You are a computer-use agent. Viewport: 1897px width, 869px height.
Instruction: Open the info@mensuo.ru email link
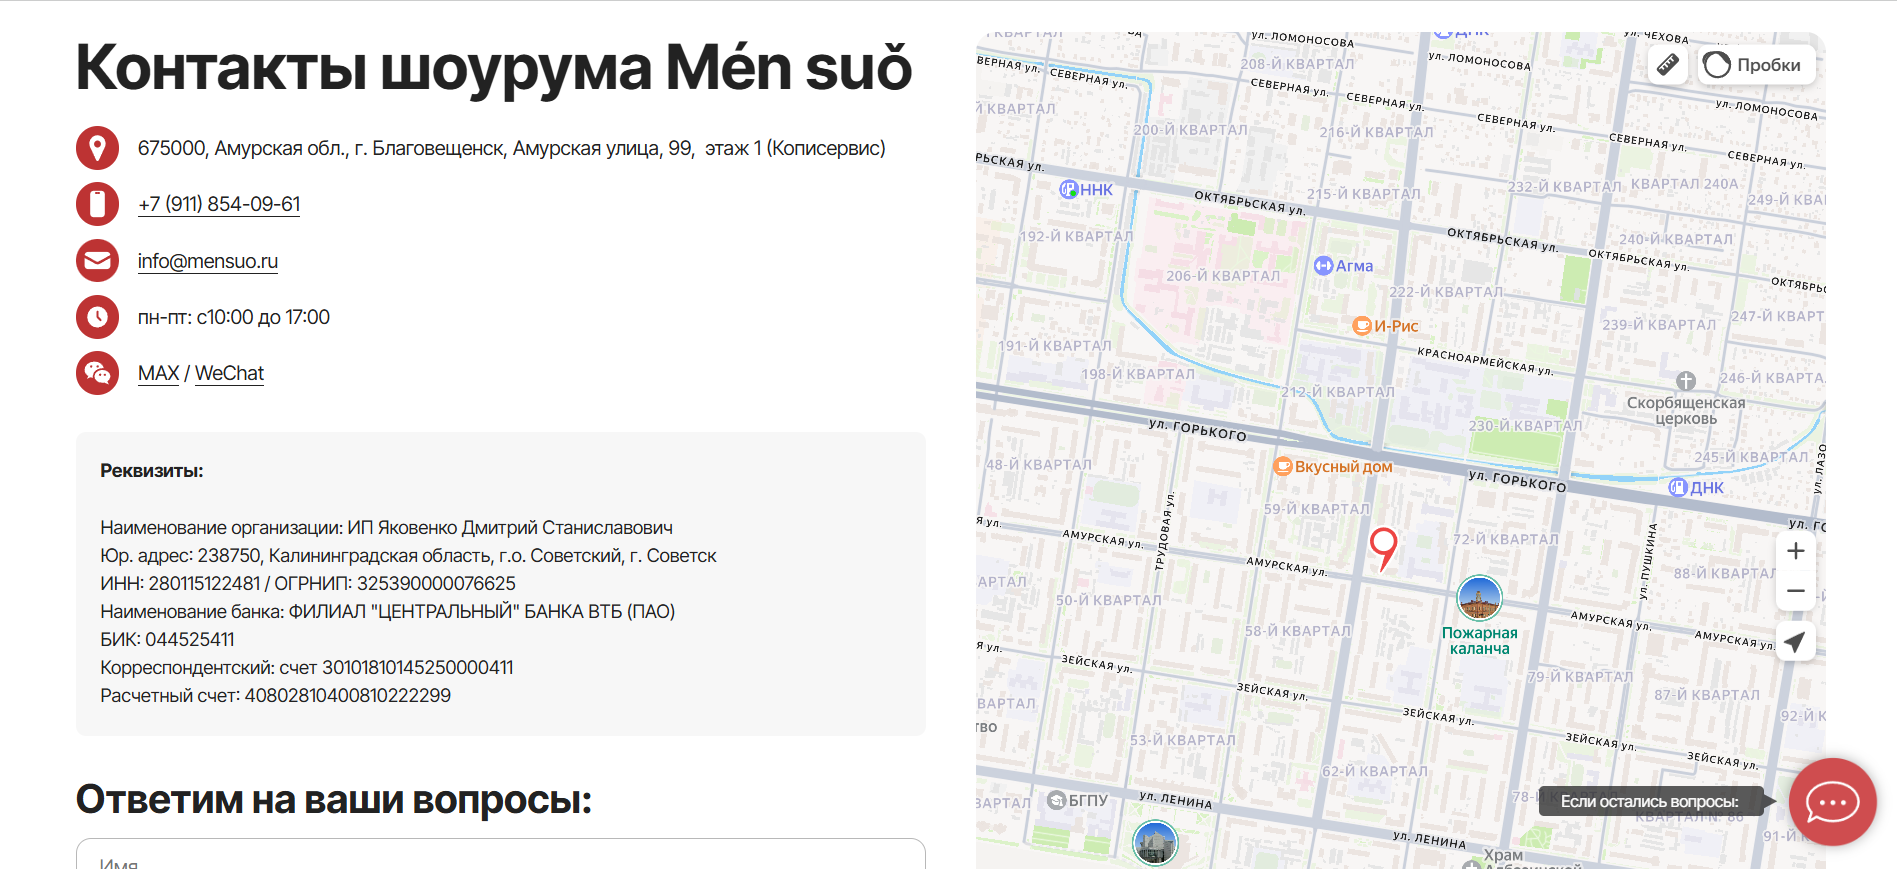coord(208,261)
